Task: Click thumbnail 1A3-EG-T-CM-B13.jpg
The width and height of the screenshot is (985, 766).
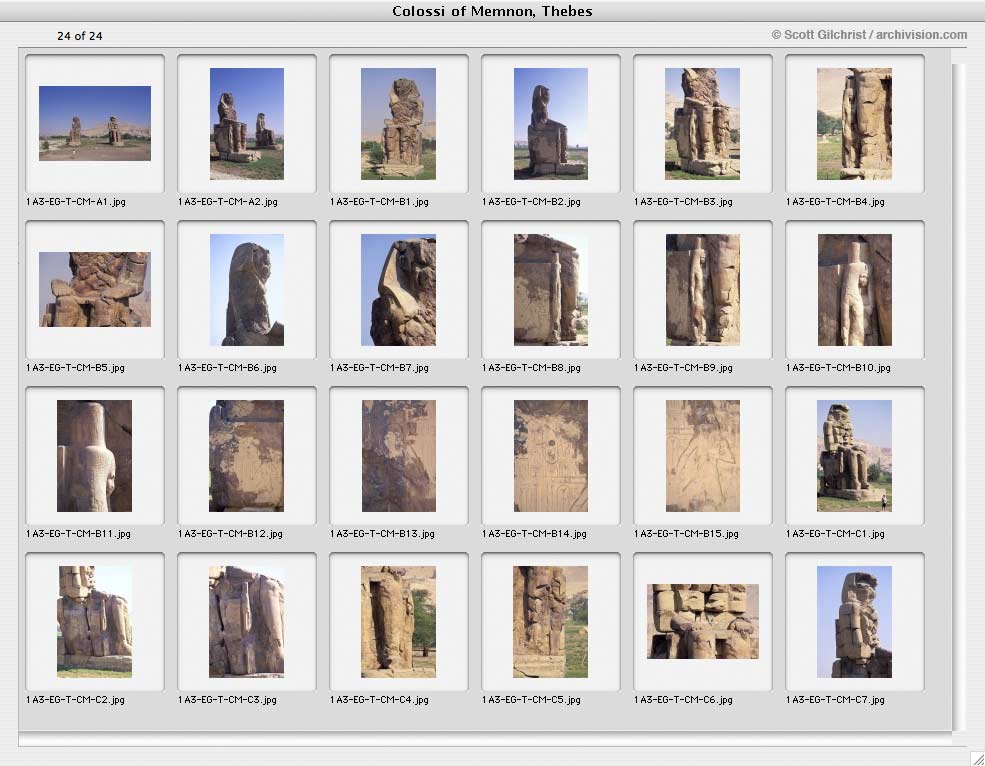Action: (x=399, y=456)
